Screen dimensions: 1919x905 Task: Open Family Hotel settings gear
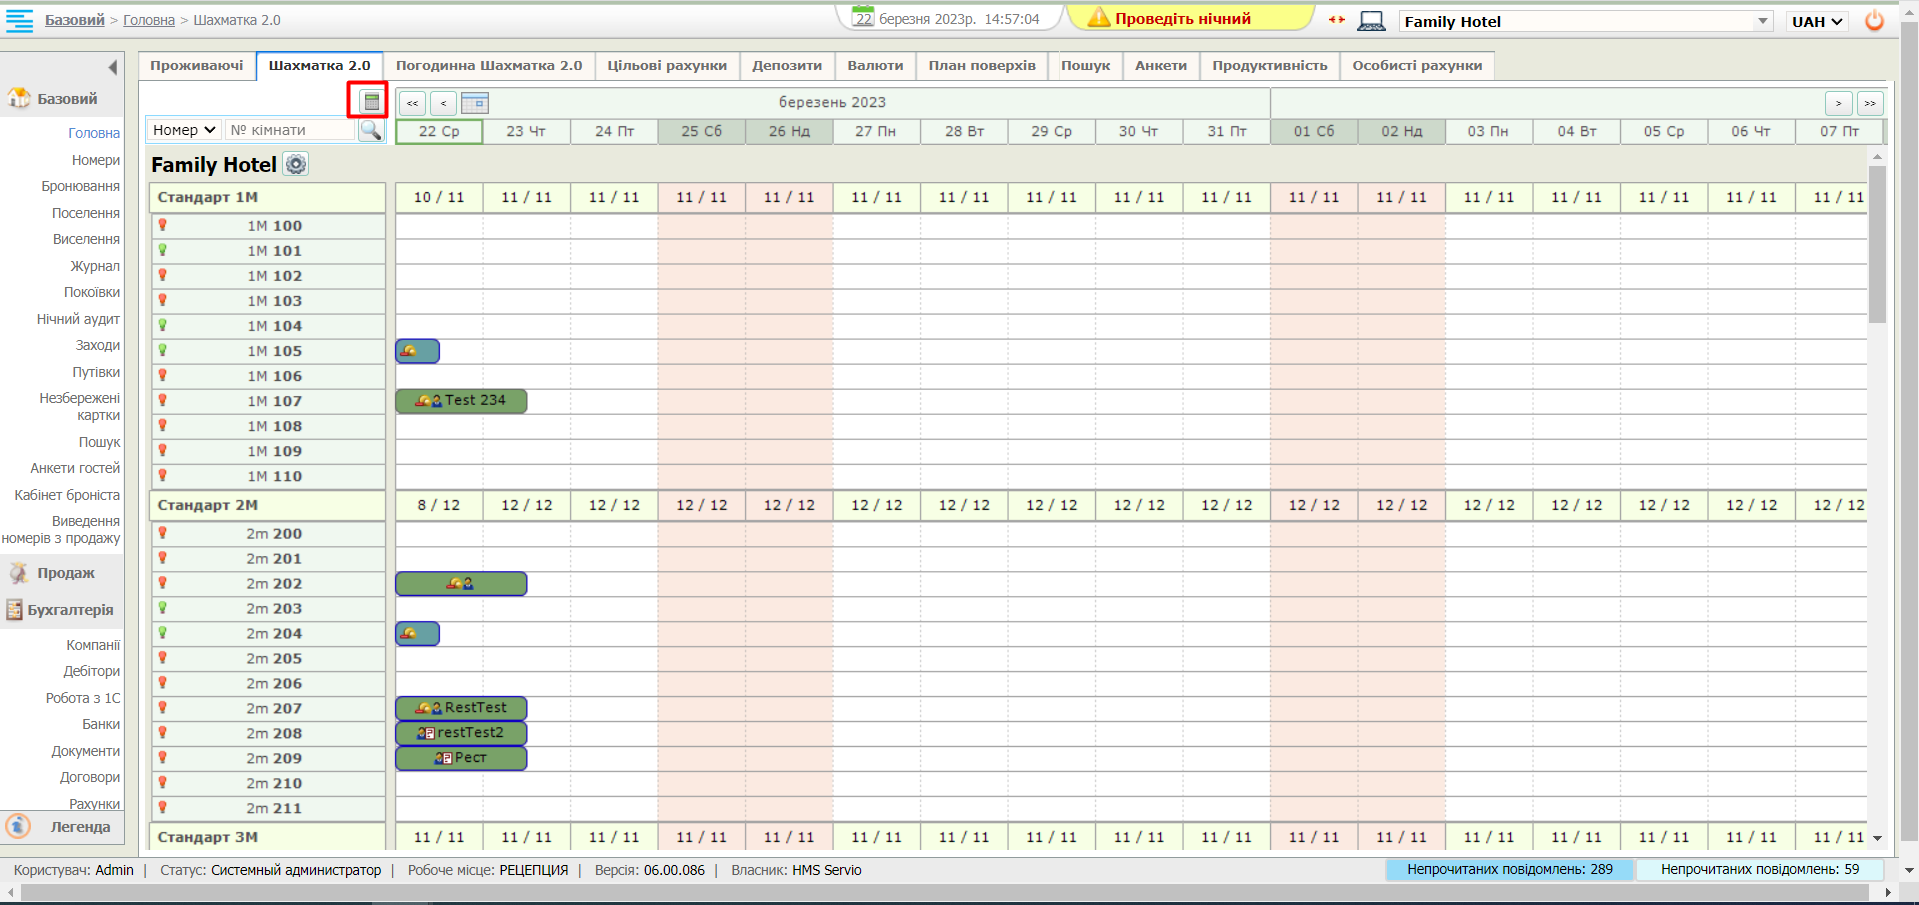pos(296,164)
